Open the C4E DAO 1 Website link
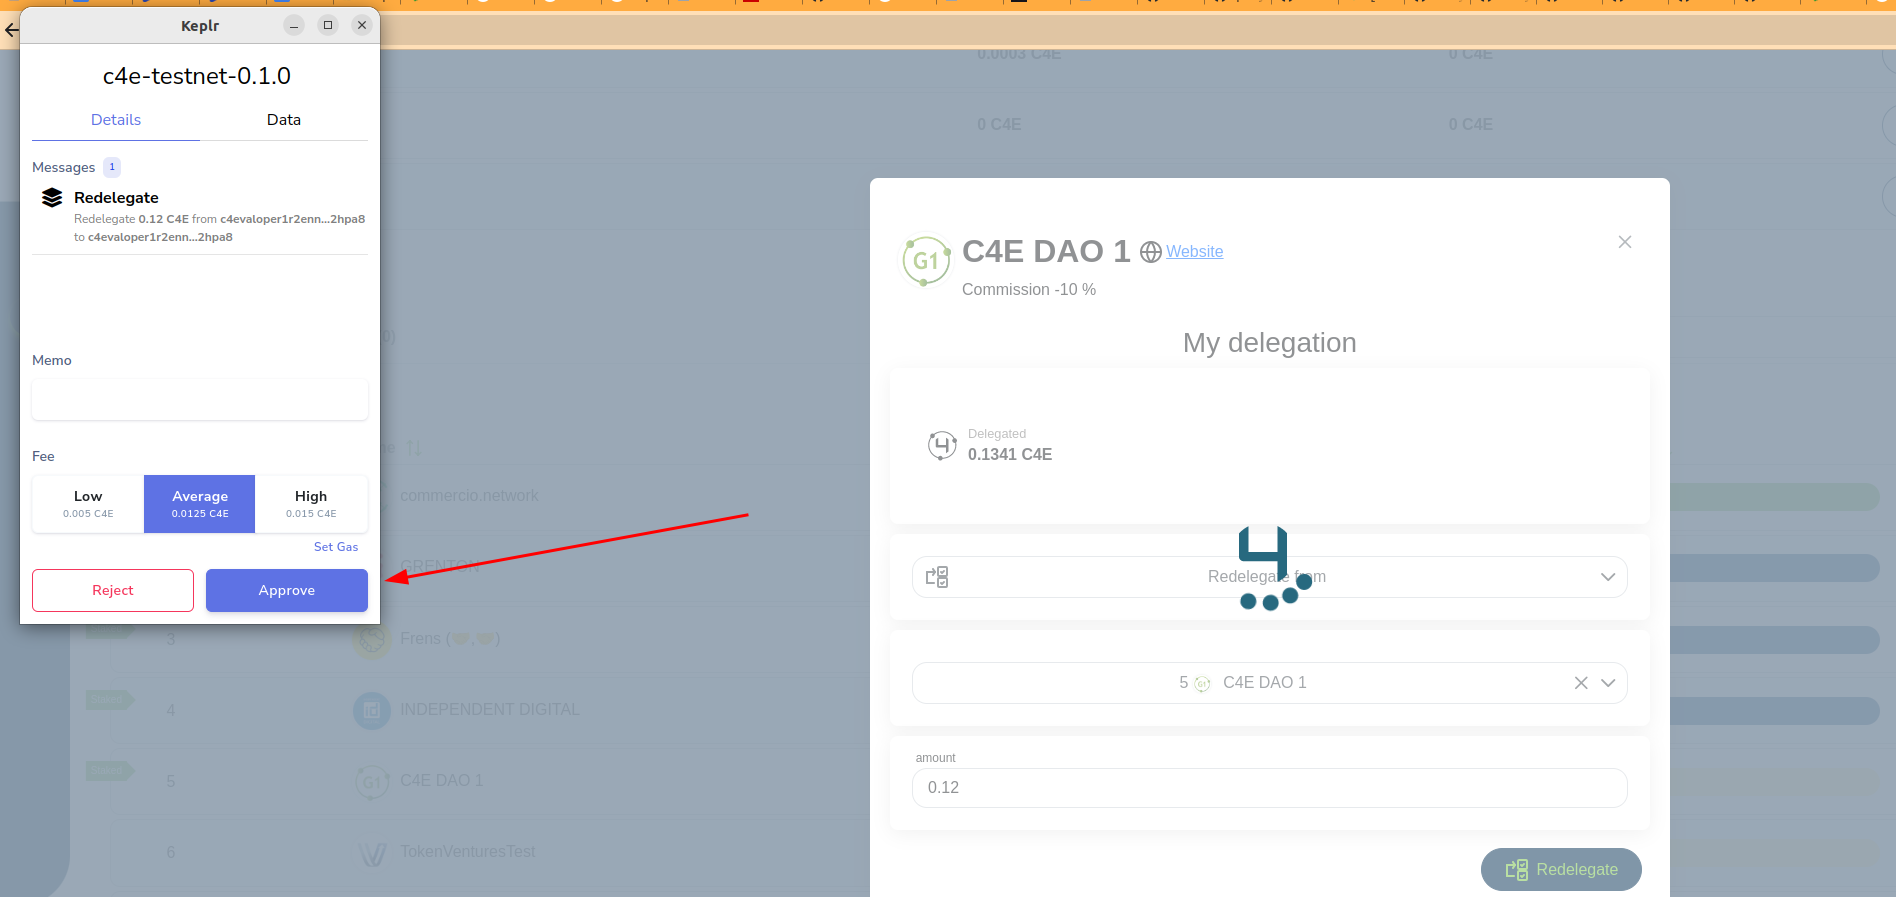Image resolution: width=1896 pixels, height=897 pixels. pyautogui.click(x=1194, y=252)
